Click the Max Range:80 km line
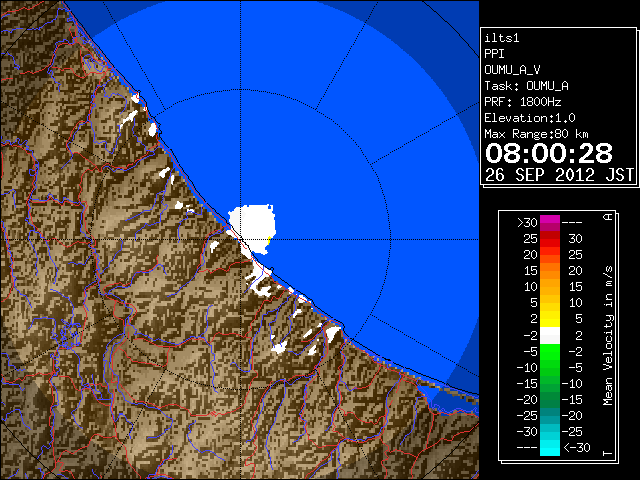This screenshot has height=480, width=640. 536,134
